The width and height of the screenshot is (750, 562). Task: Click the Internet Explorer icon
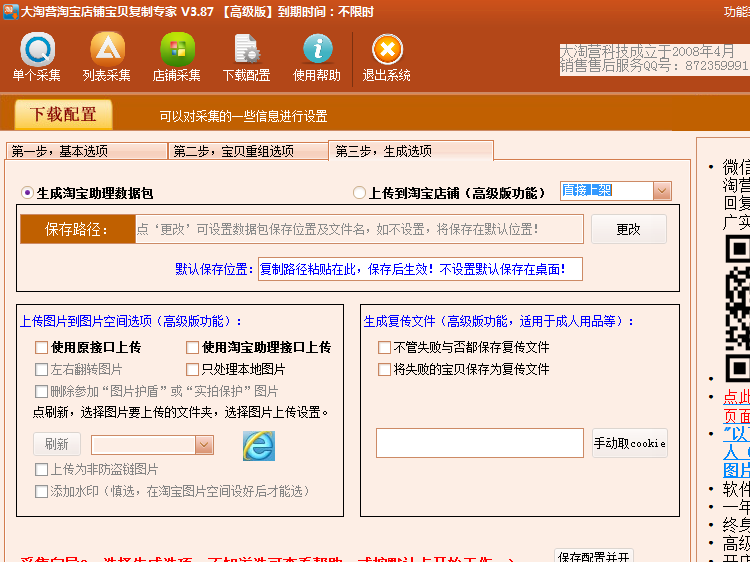(x=259, y=446)
